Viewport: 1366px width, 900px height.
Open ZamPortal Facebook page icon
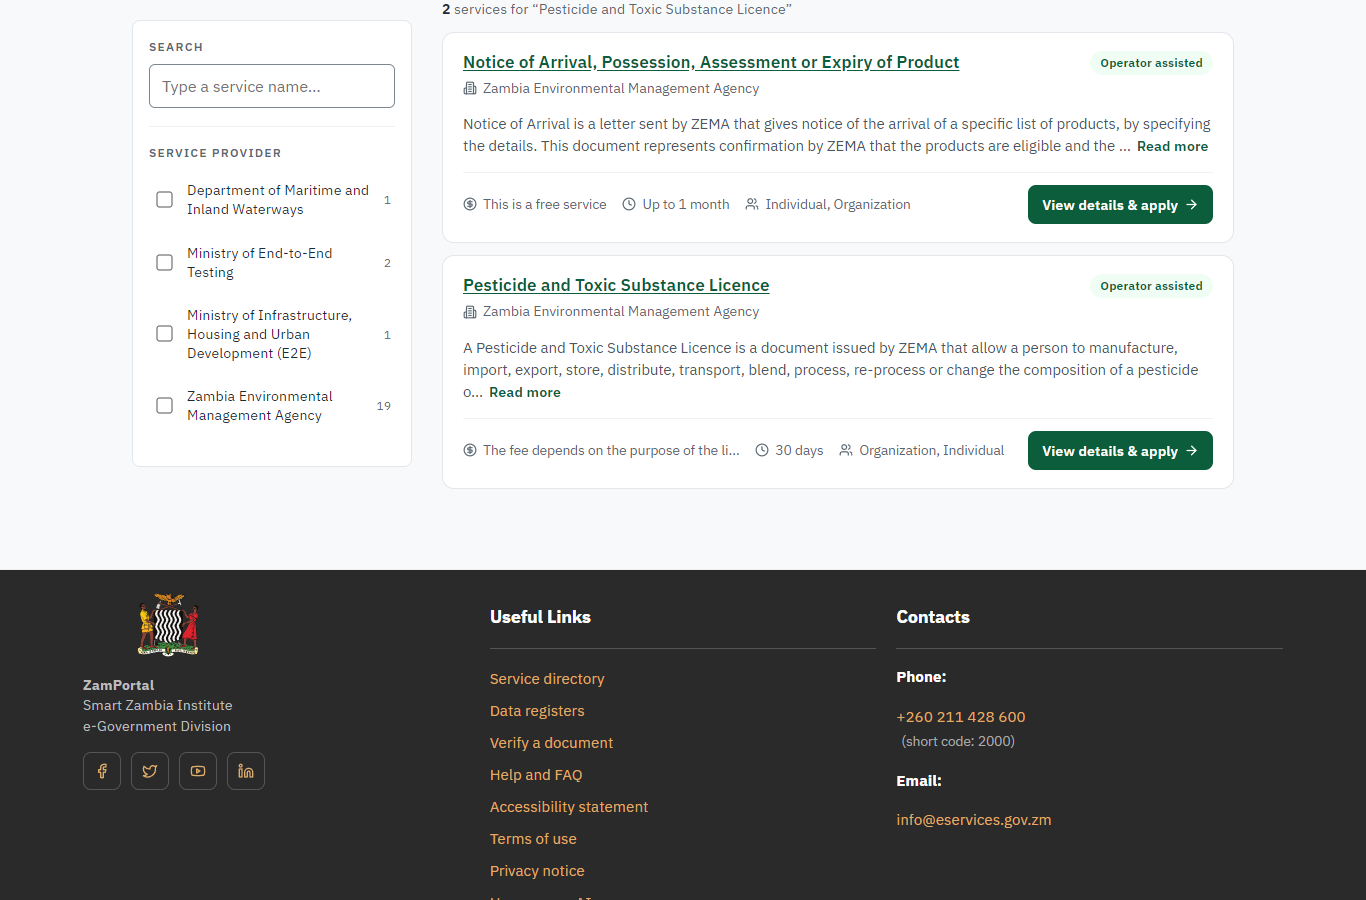click(102, 771)
